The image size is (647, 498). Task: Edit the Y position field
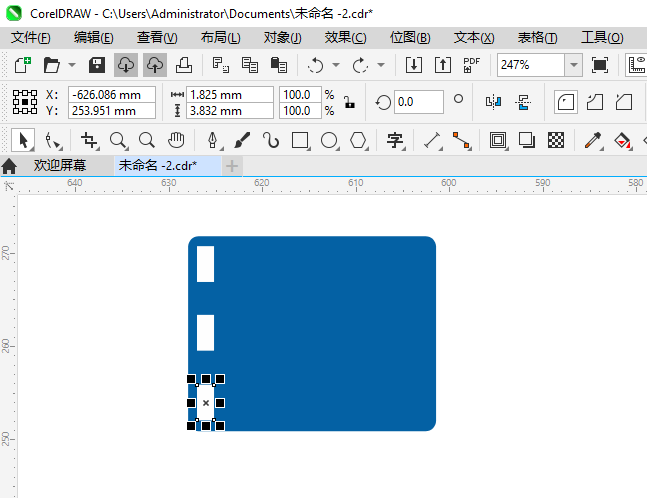111,111
